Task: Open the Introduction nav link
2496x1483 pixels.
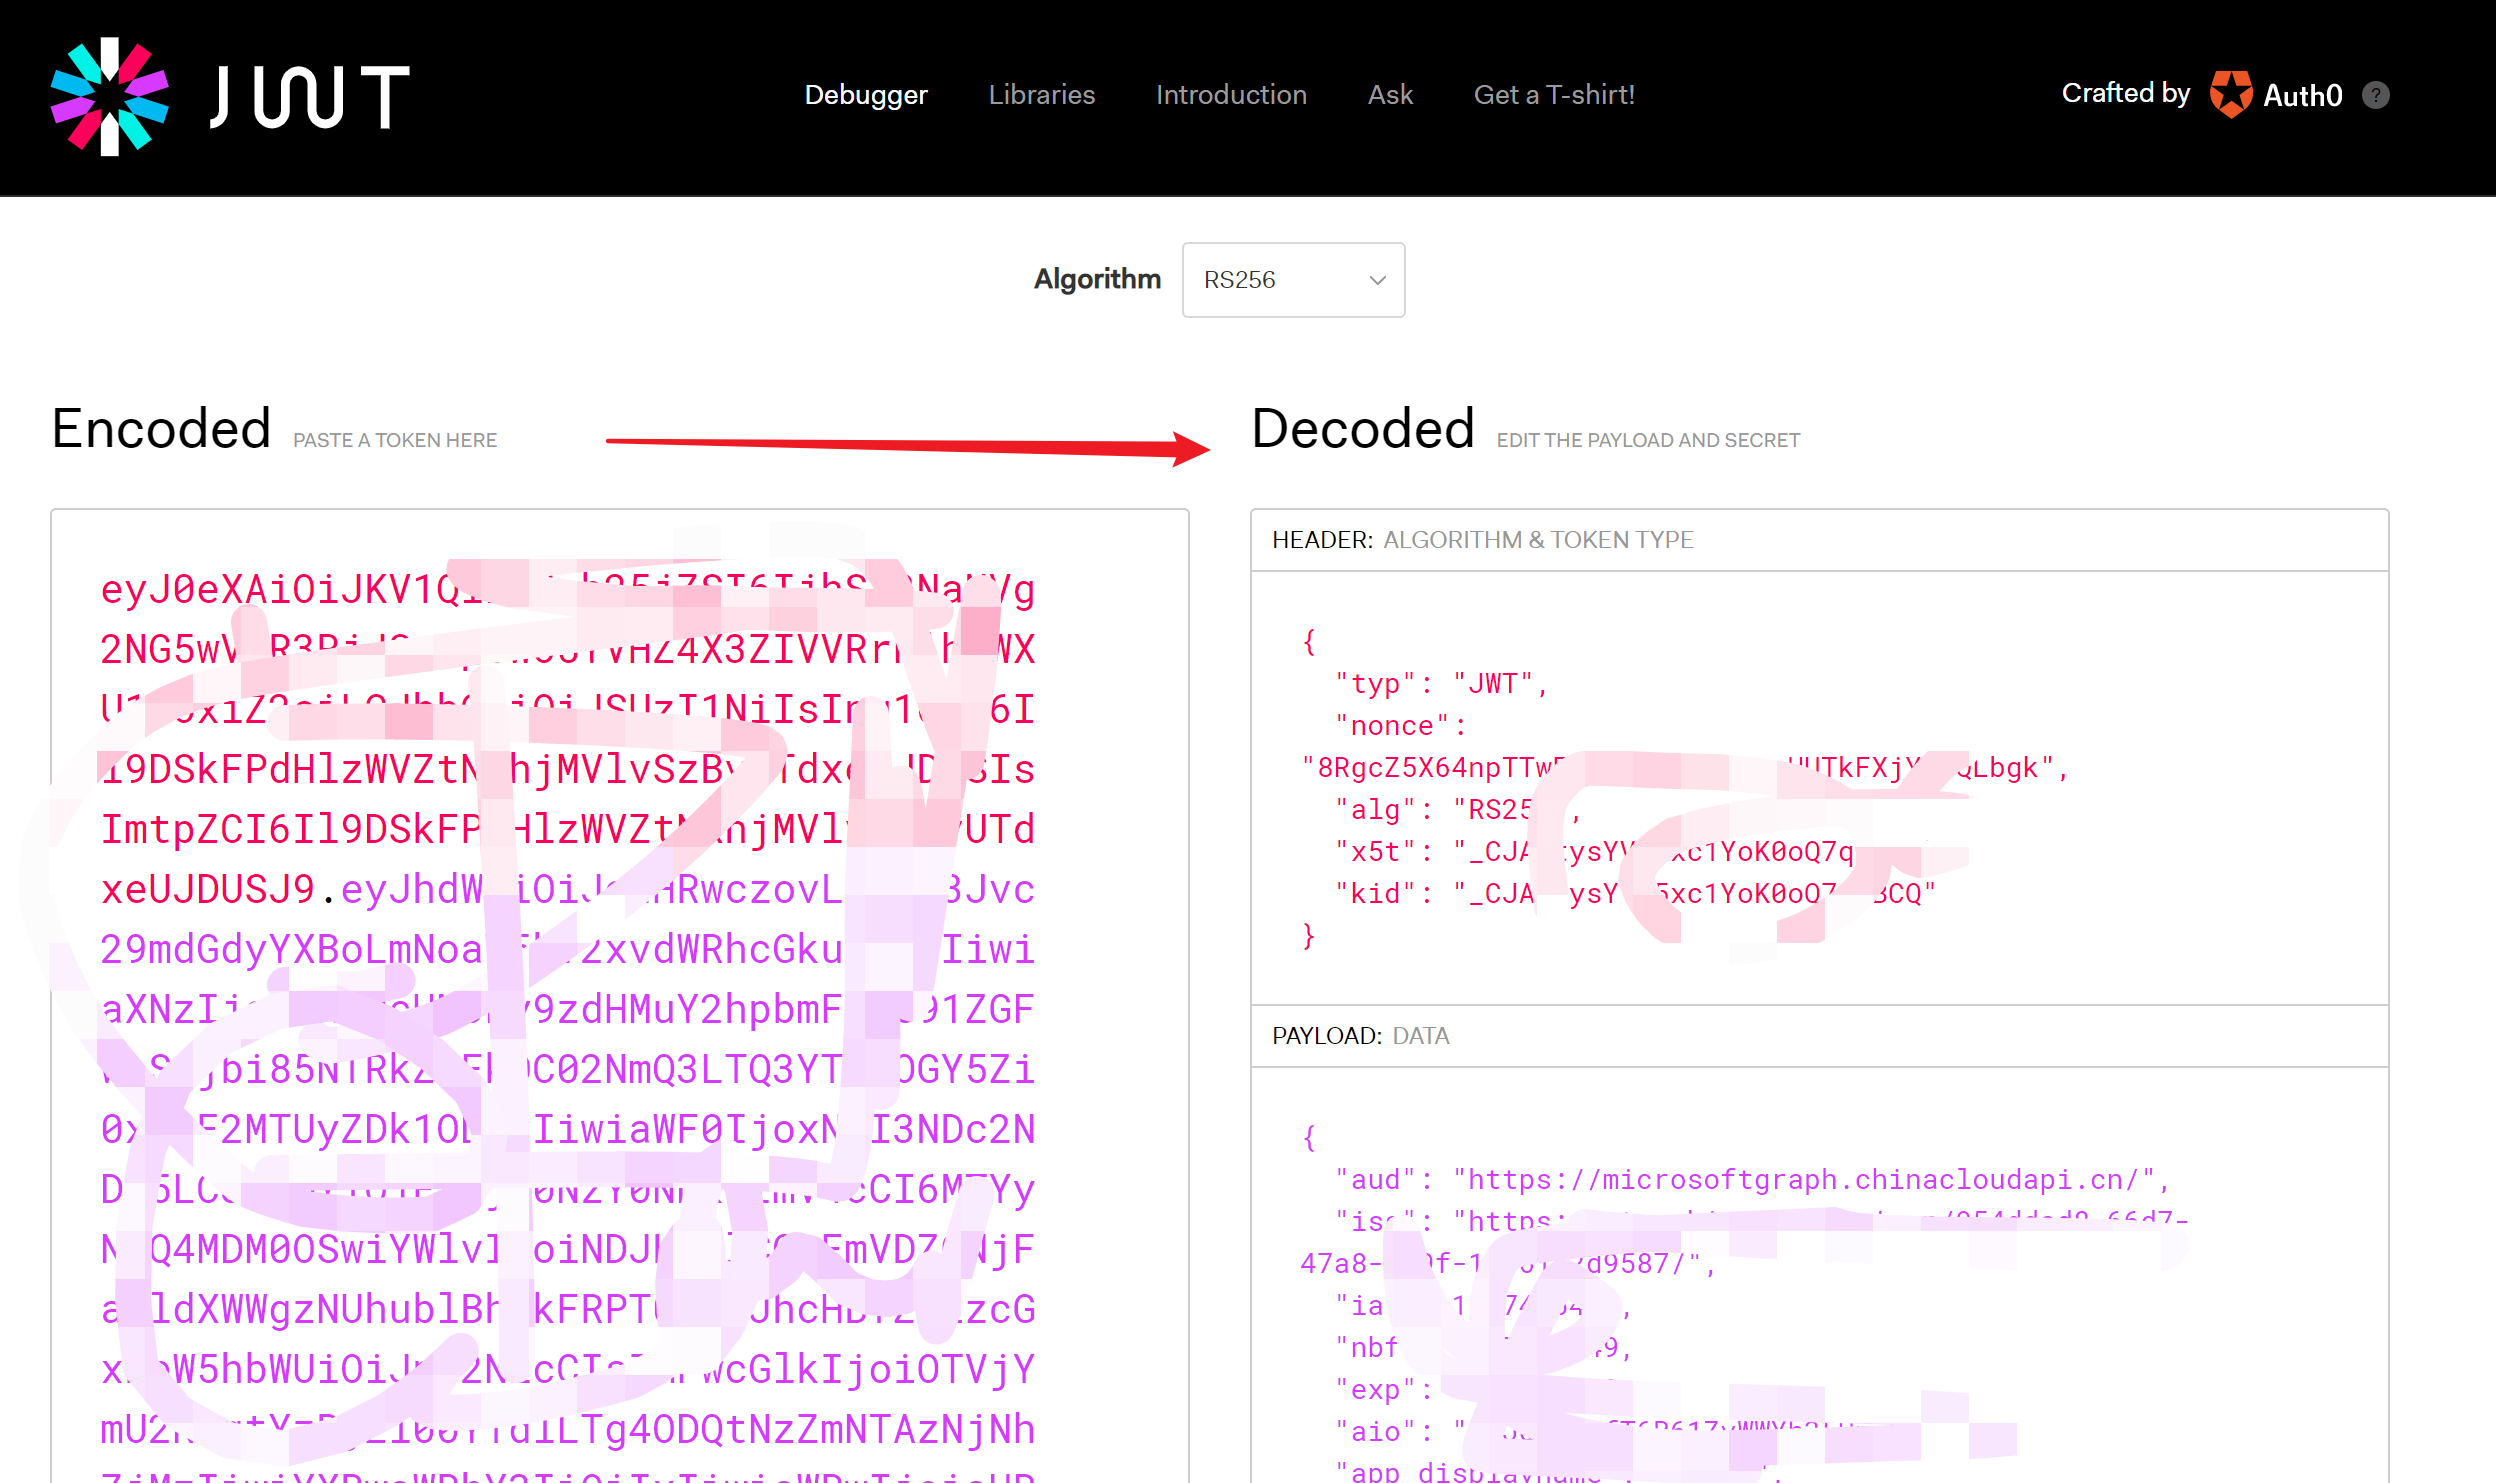Action: click(1230, 95)
